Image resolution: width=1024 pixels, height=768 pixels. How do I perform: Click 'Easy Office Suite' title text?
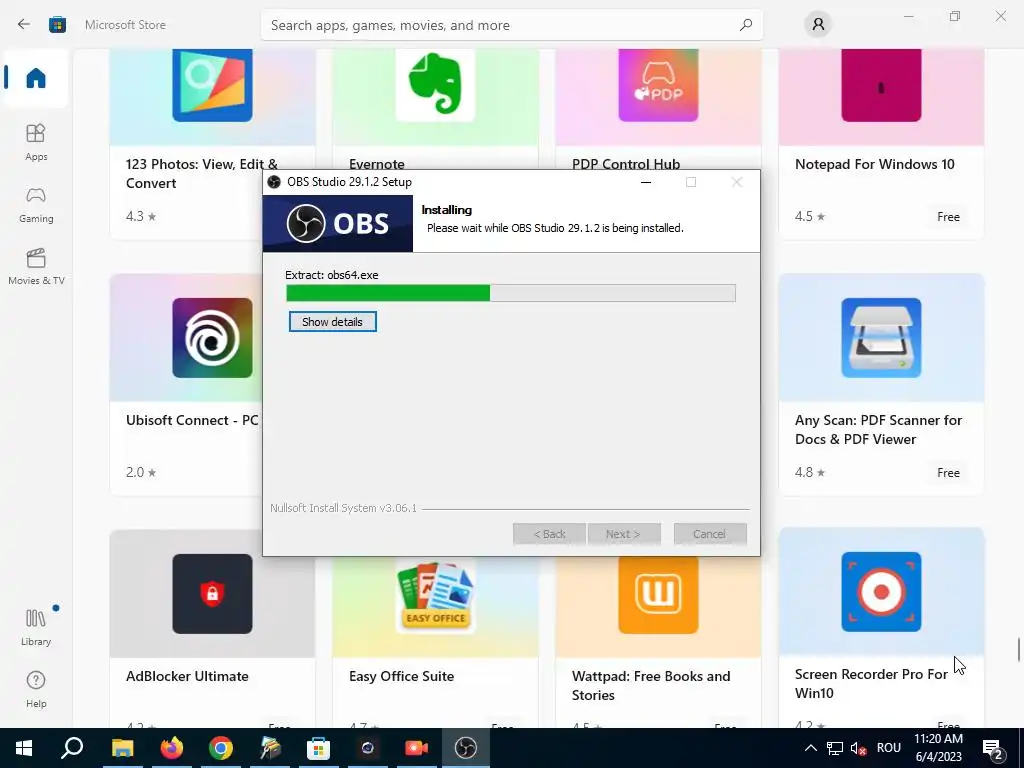tap(402, 676)
